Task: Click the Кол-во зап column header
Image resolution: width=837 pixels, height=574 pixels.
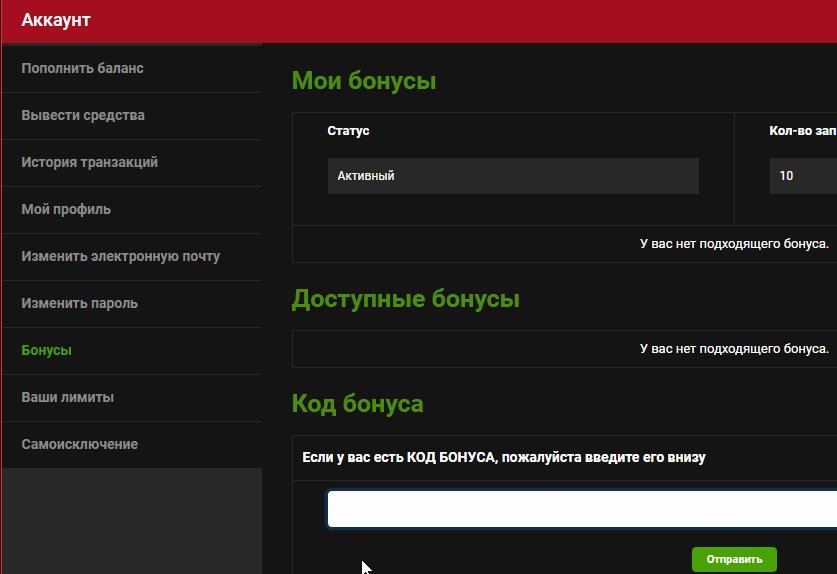Action: coord(802,131)
